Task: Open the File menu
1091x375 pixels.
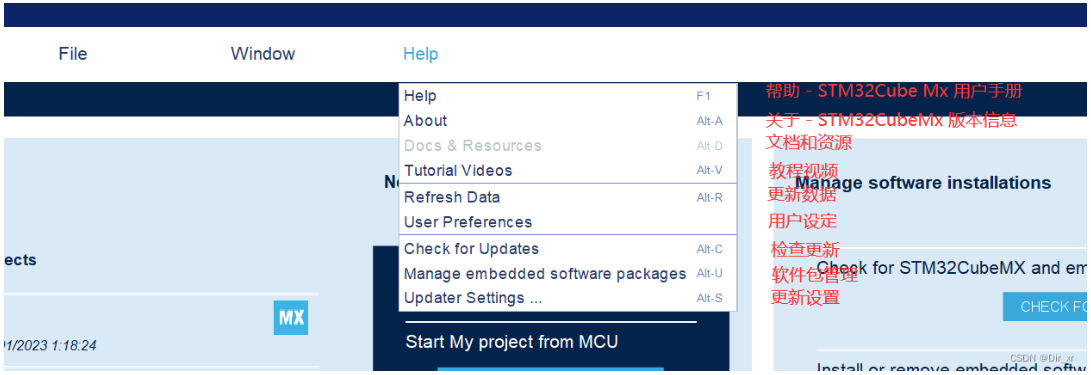Action: point(73,54)
